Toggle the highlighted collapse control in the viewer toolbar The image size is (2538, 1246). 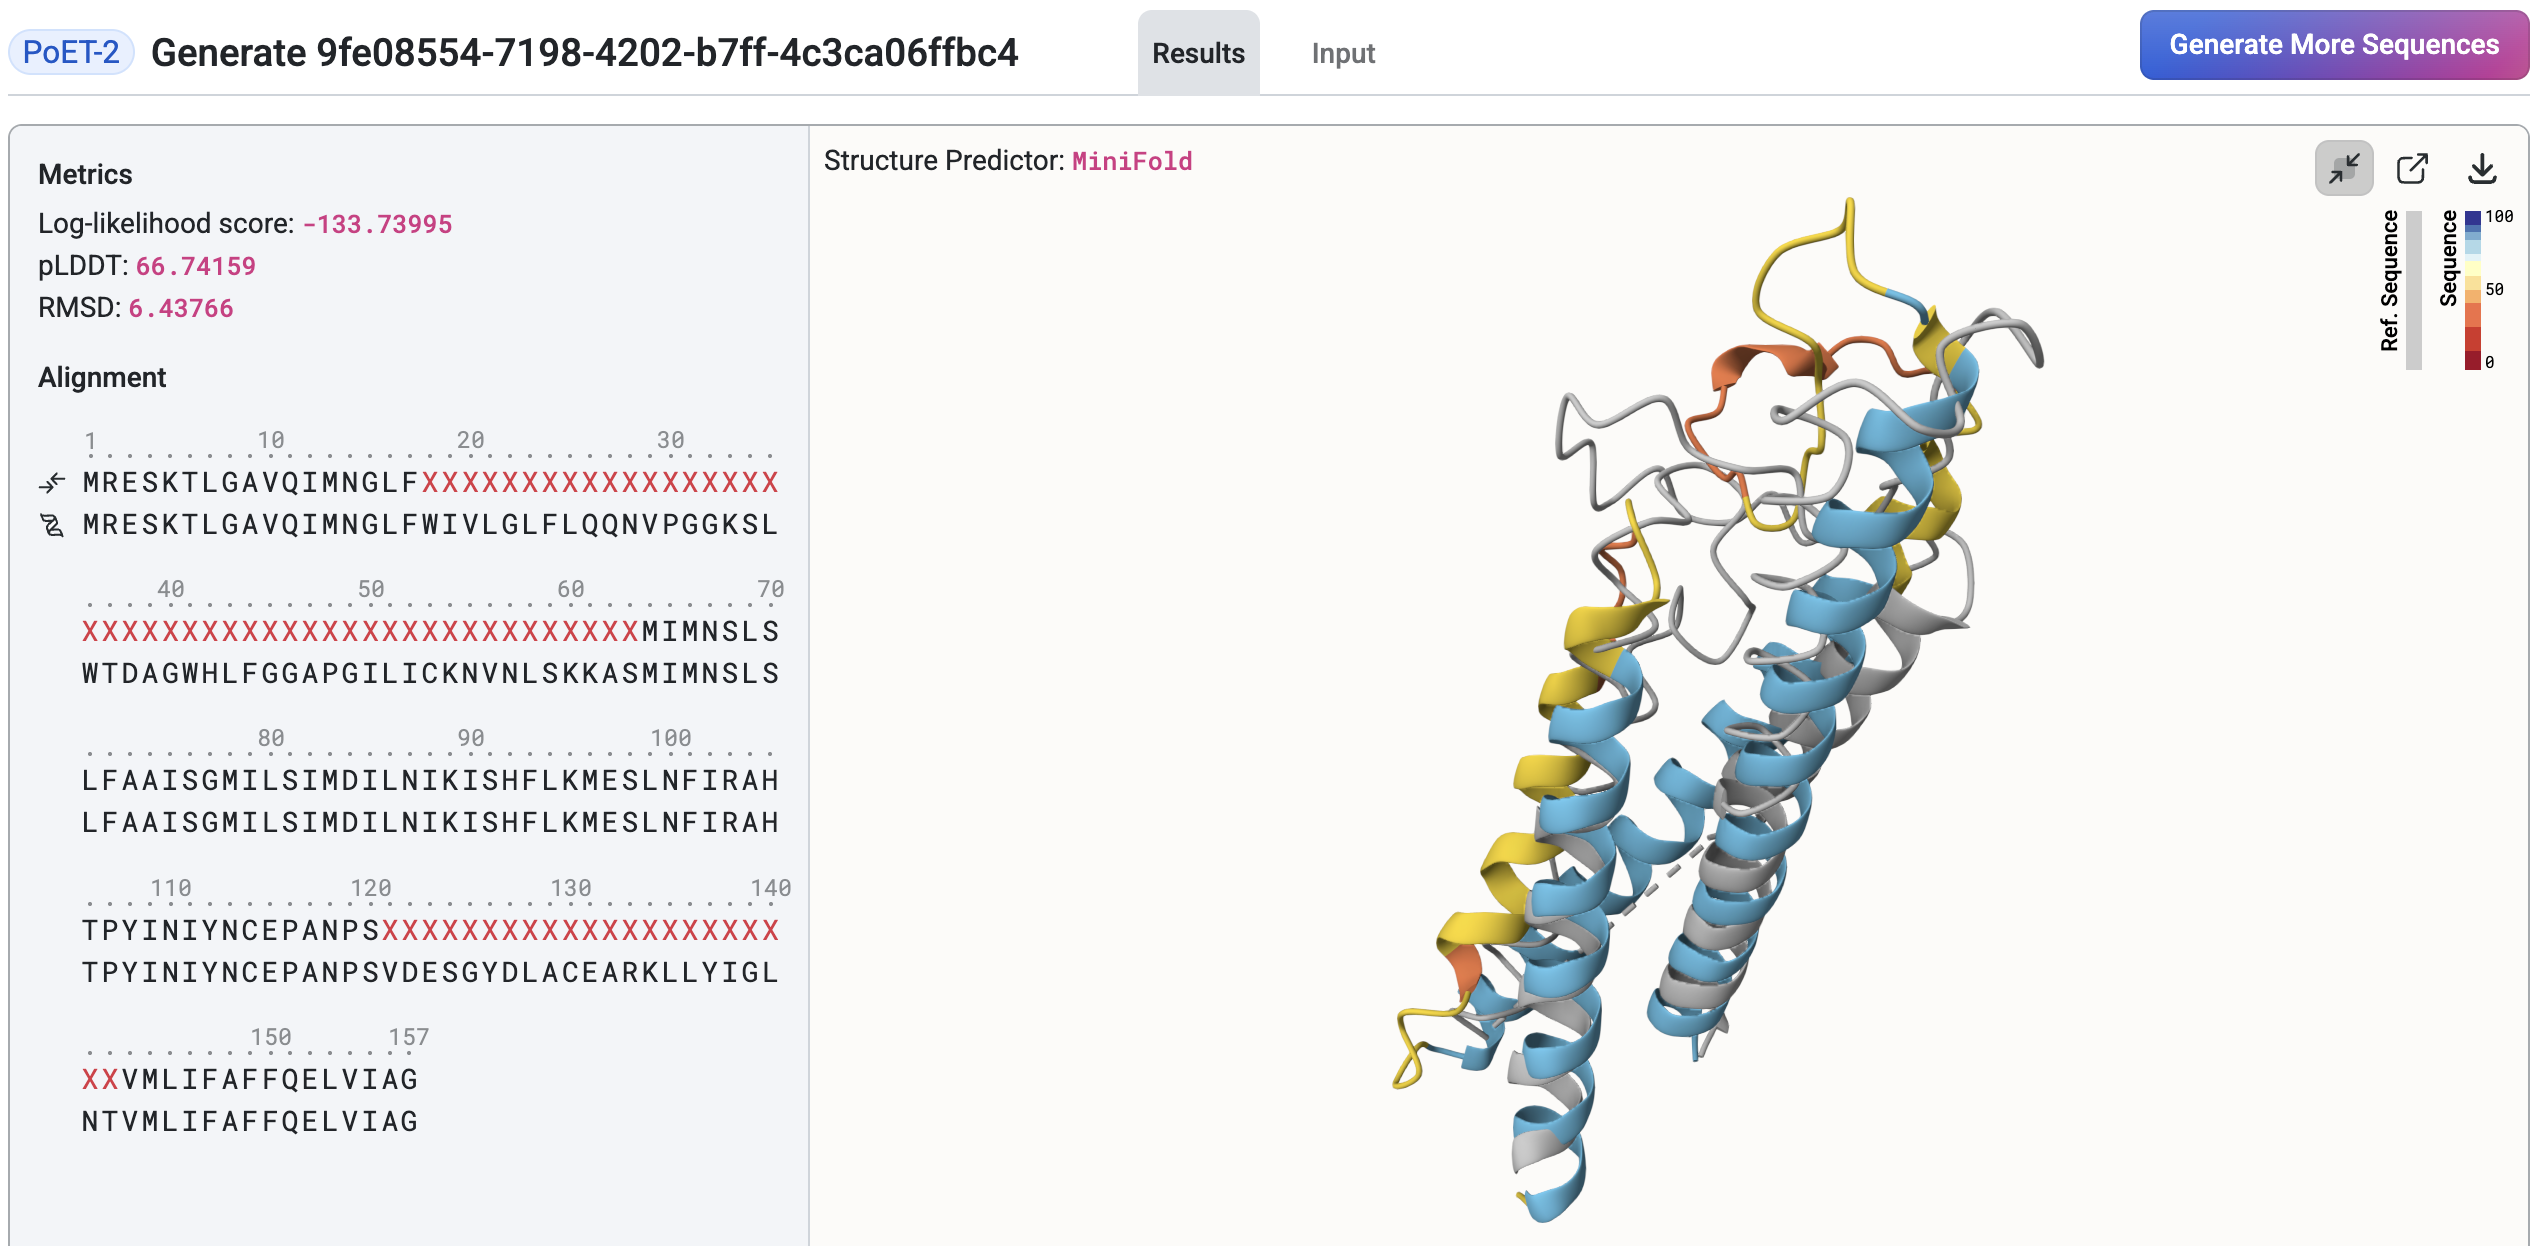click(x=2344, y=169)
